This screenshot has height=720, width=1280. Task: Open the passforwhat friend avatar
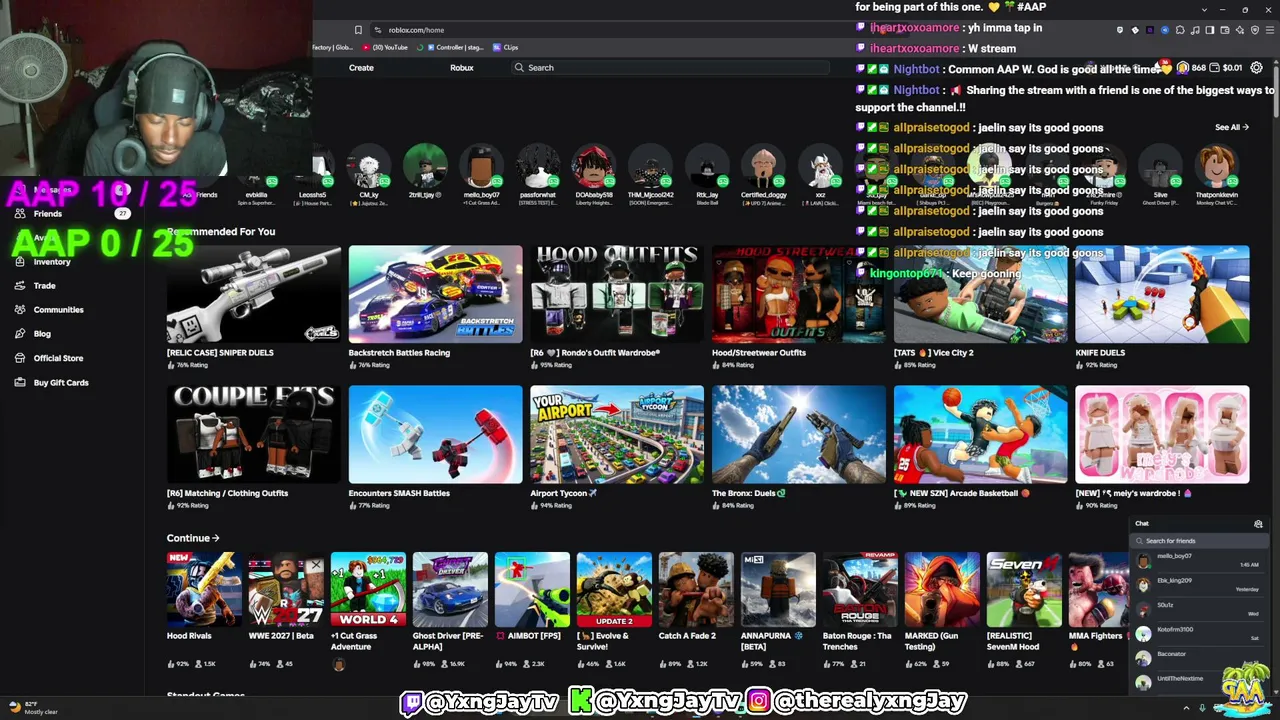538,167
